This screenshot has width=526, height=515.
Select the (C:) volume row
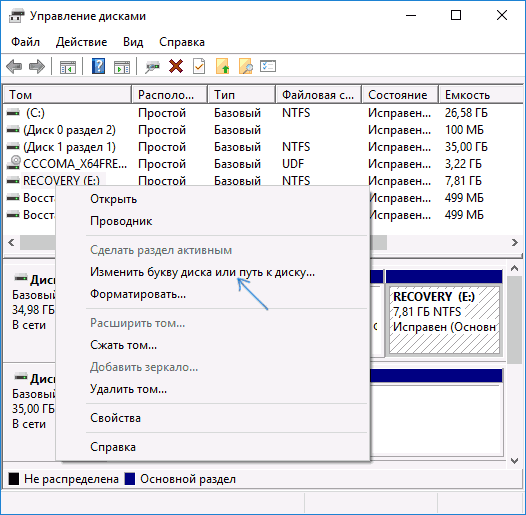[x=263, y=113]
